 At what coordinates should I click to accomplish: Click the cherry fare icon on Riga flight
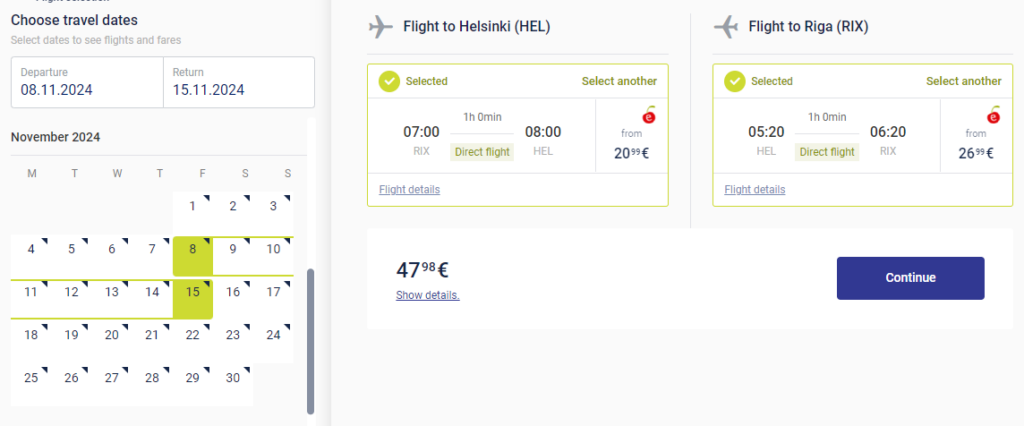coord(993,114)
